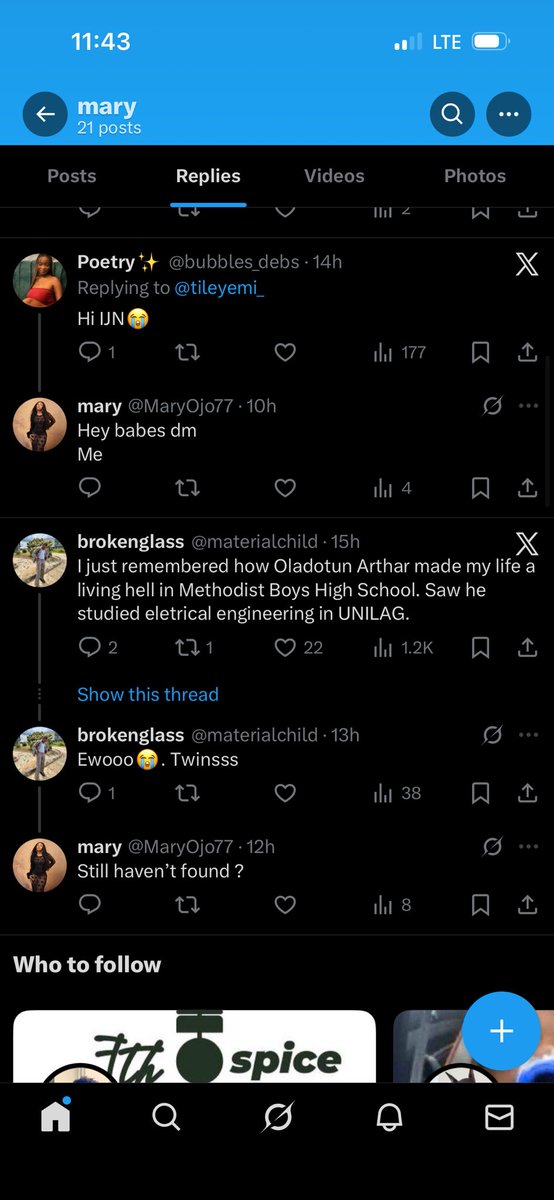Open more options on 'Still haven't found' reply
This screenshot has height=1200, width=554.
529,847
